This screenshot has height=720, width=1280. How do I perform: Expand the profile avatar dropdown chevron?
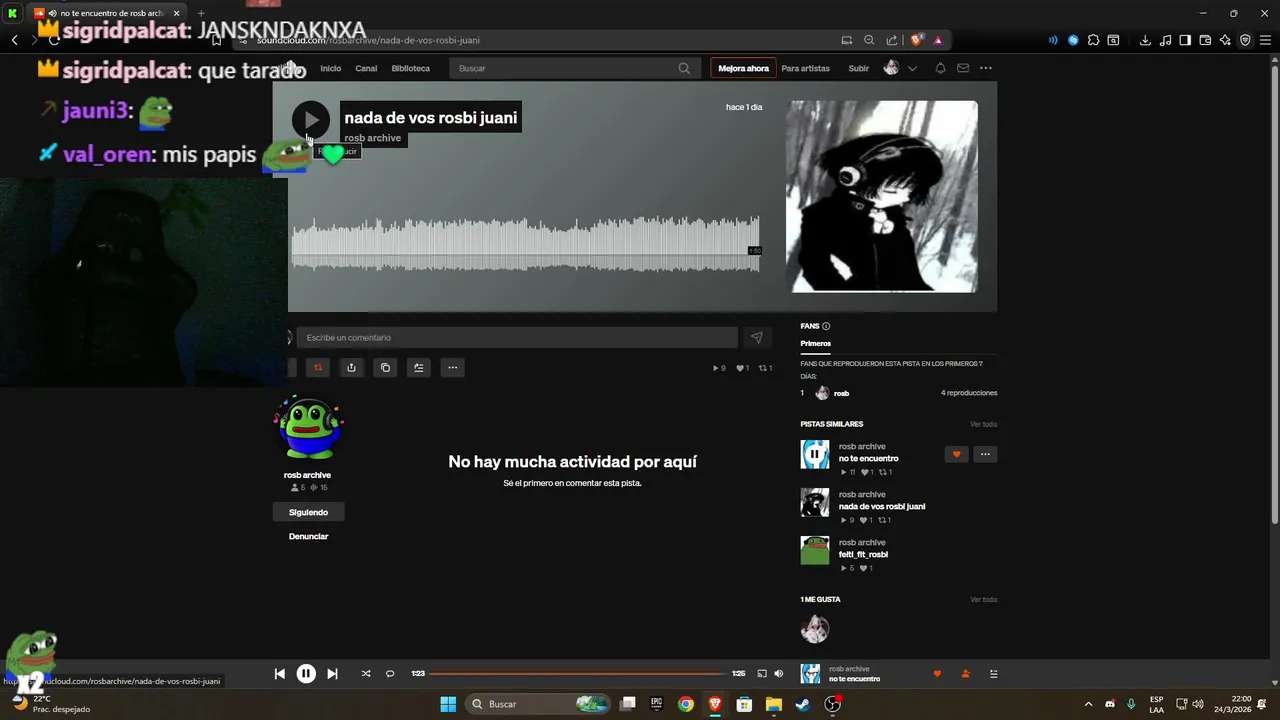click(x=912, y=68)
